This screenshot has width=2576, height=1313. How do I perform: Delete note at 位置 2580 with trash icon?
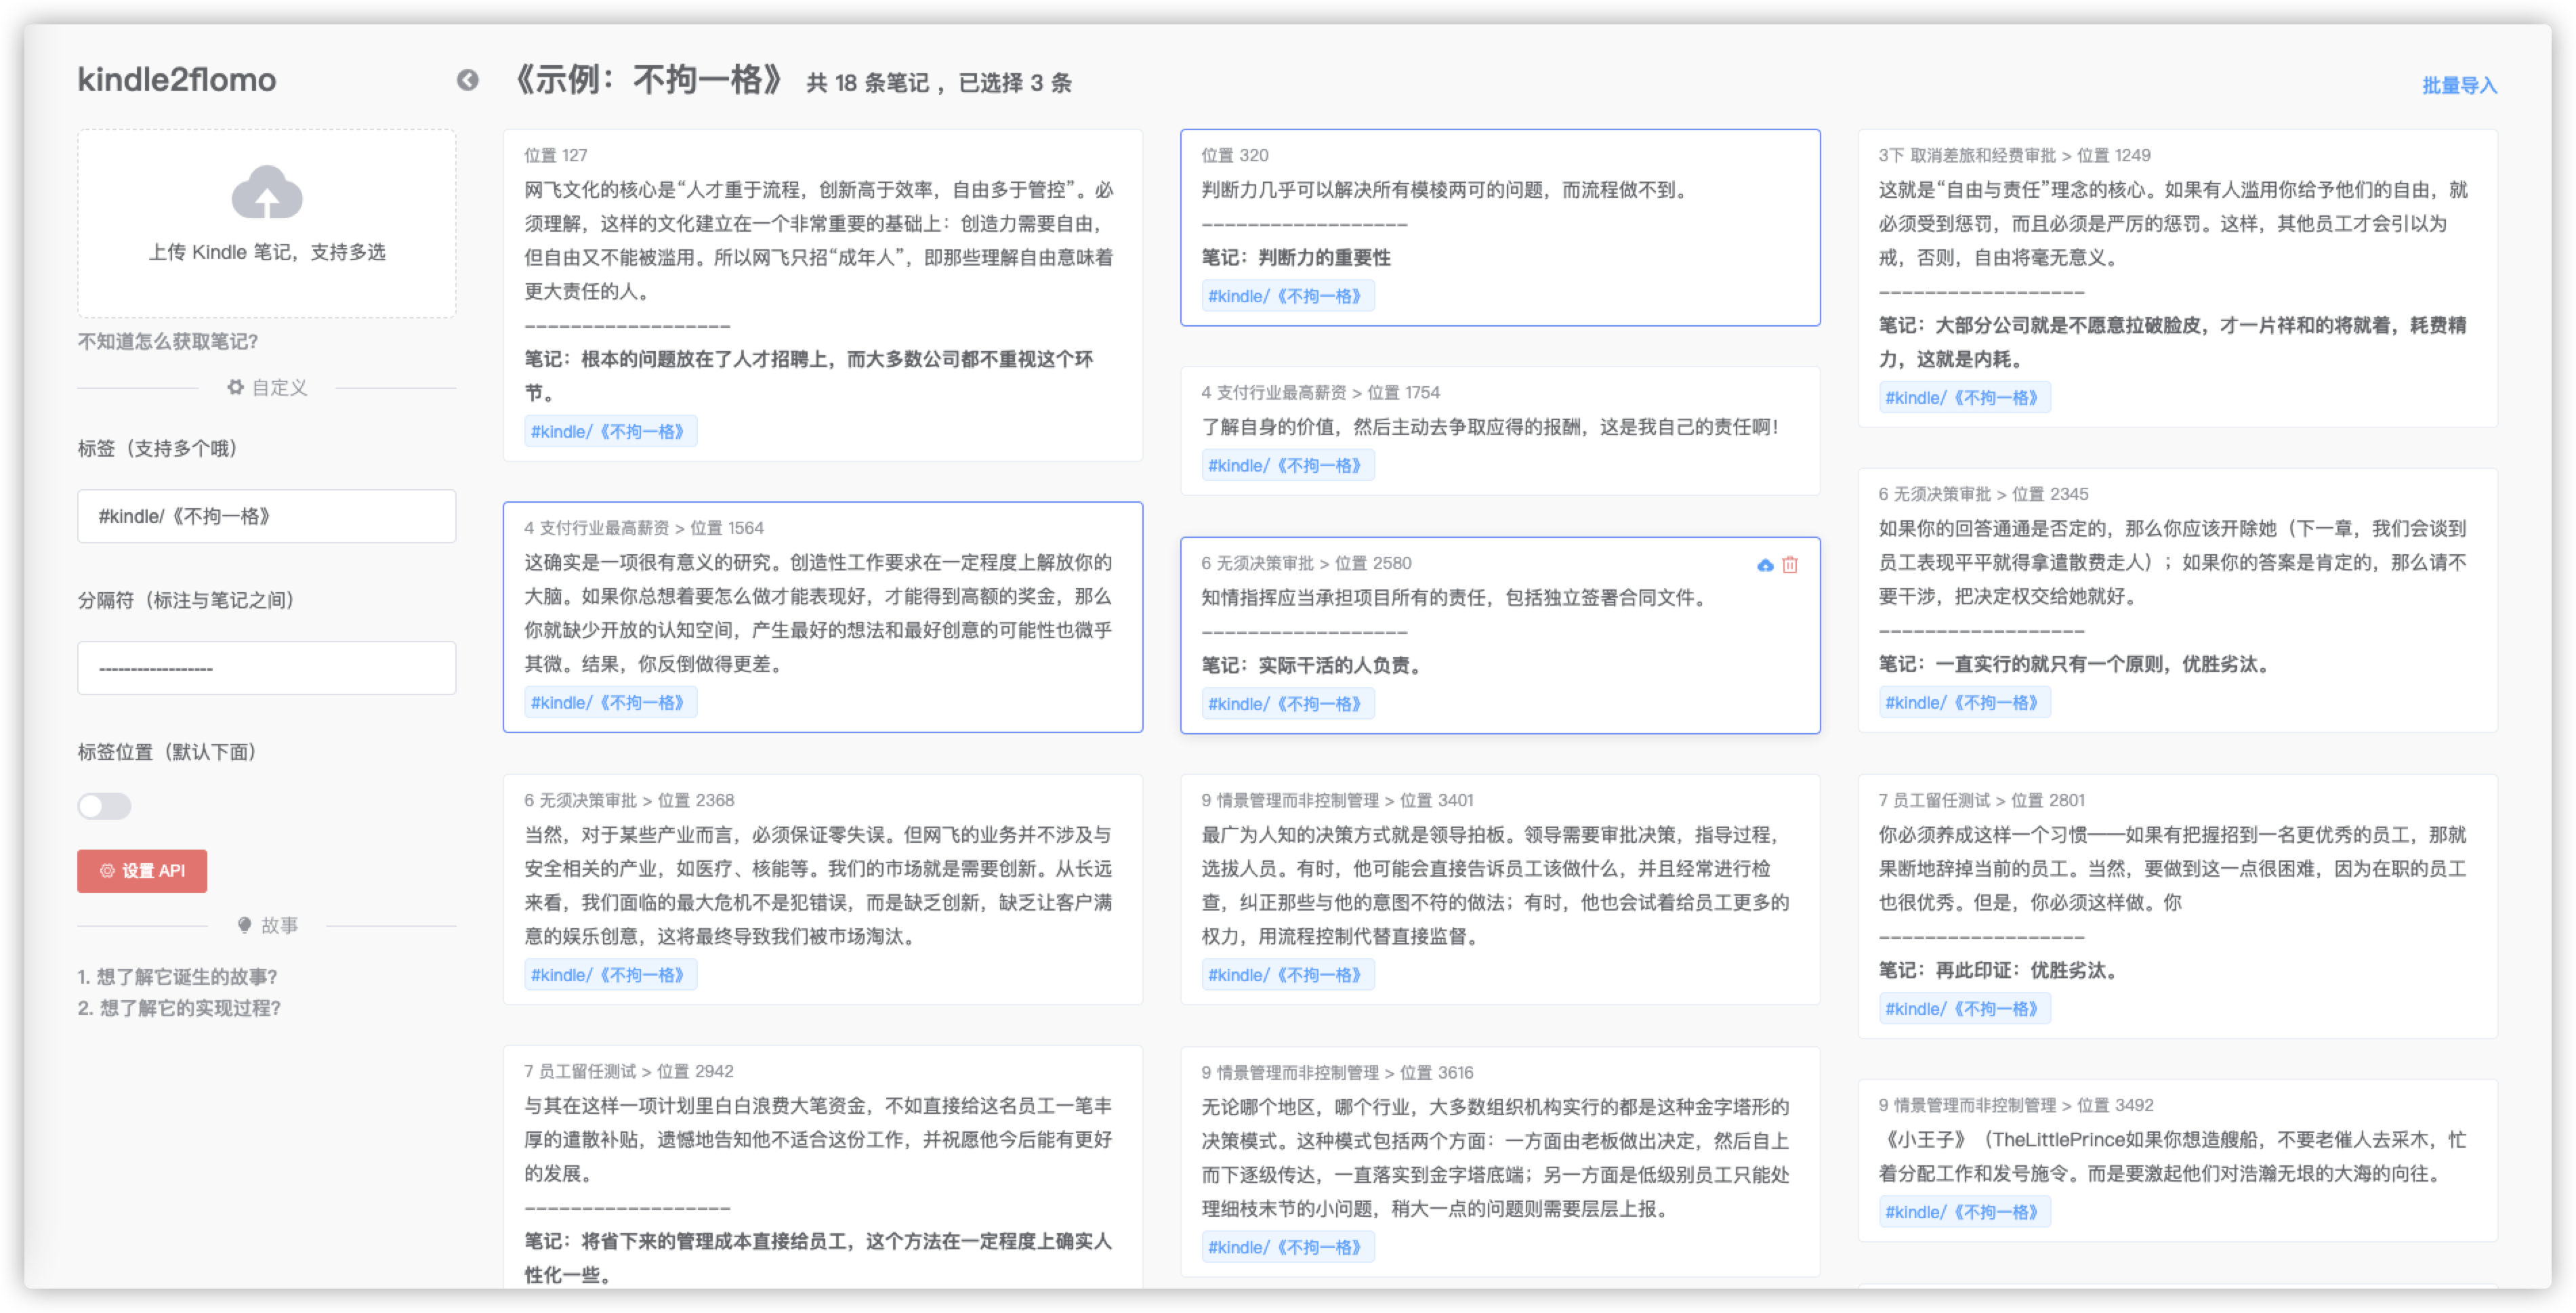pyautogui.click(x=1790, y=565)
